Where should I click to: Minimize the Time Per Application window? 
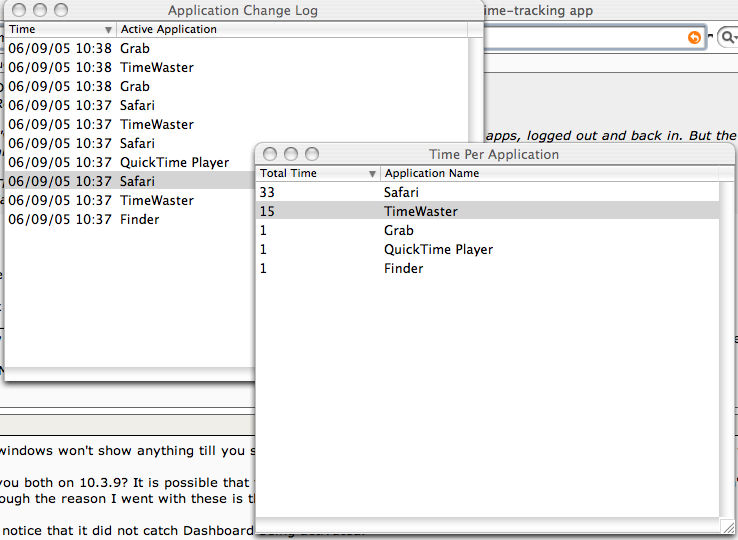(x=291, y=154)
